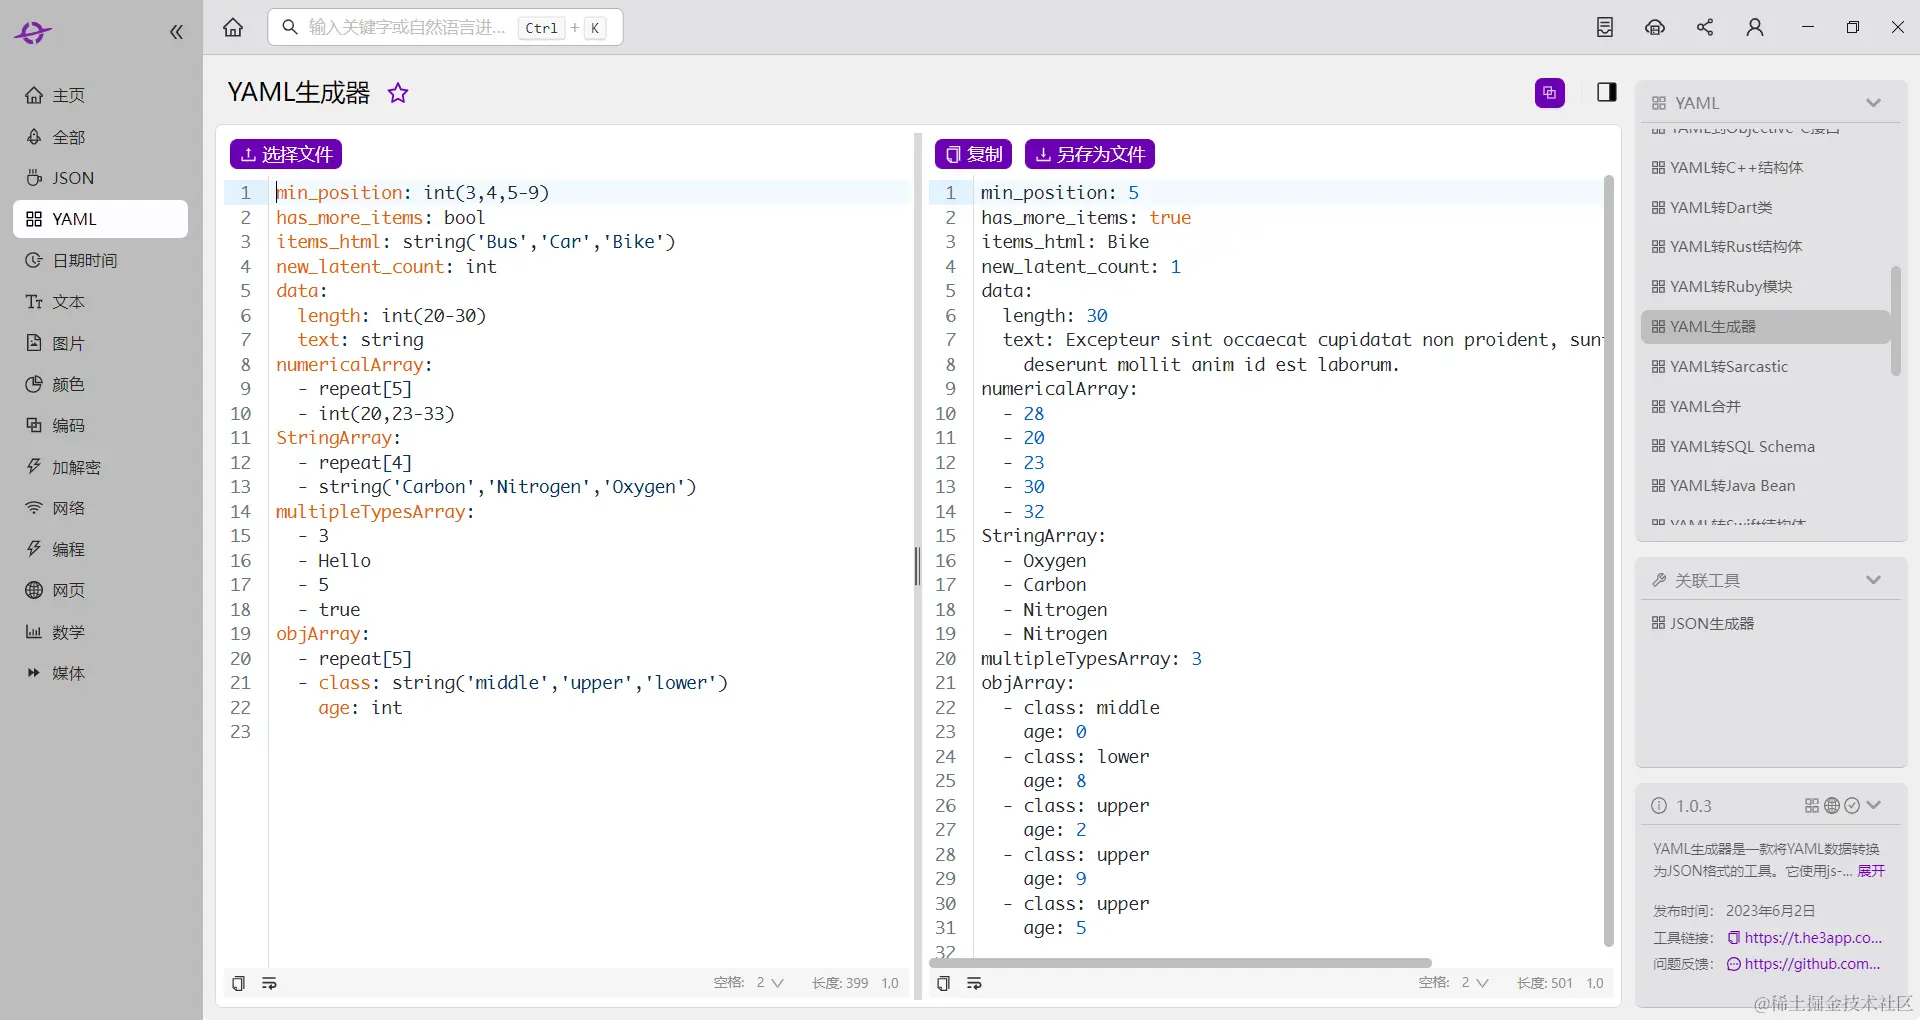The height and width of the screenshot is (1020, 1920).
Task: Select JSON in the left sidebar
Action: 100,178
